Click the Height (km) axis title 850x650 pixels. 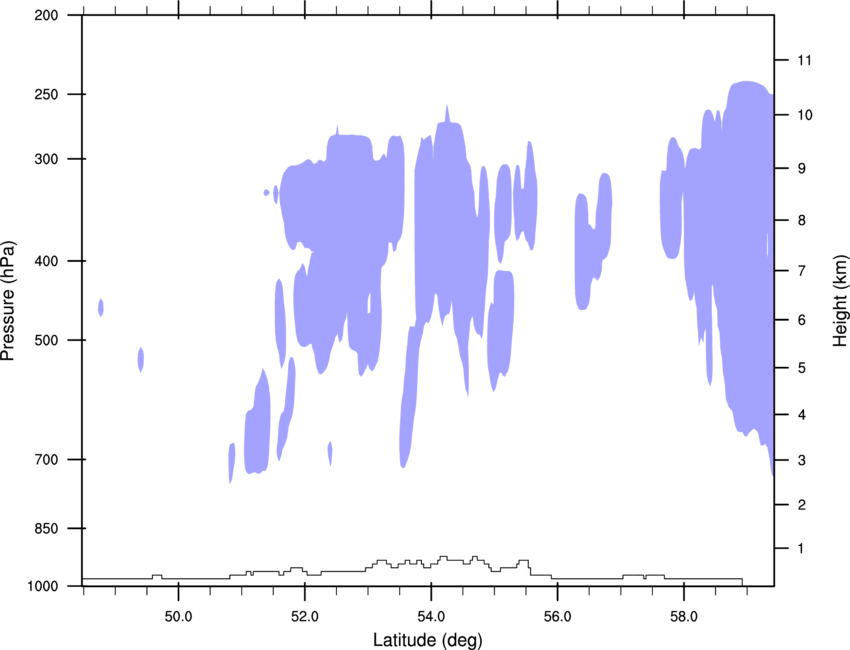point(840,301)
